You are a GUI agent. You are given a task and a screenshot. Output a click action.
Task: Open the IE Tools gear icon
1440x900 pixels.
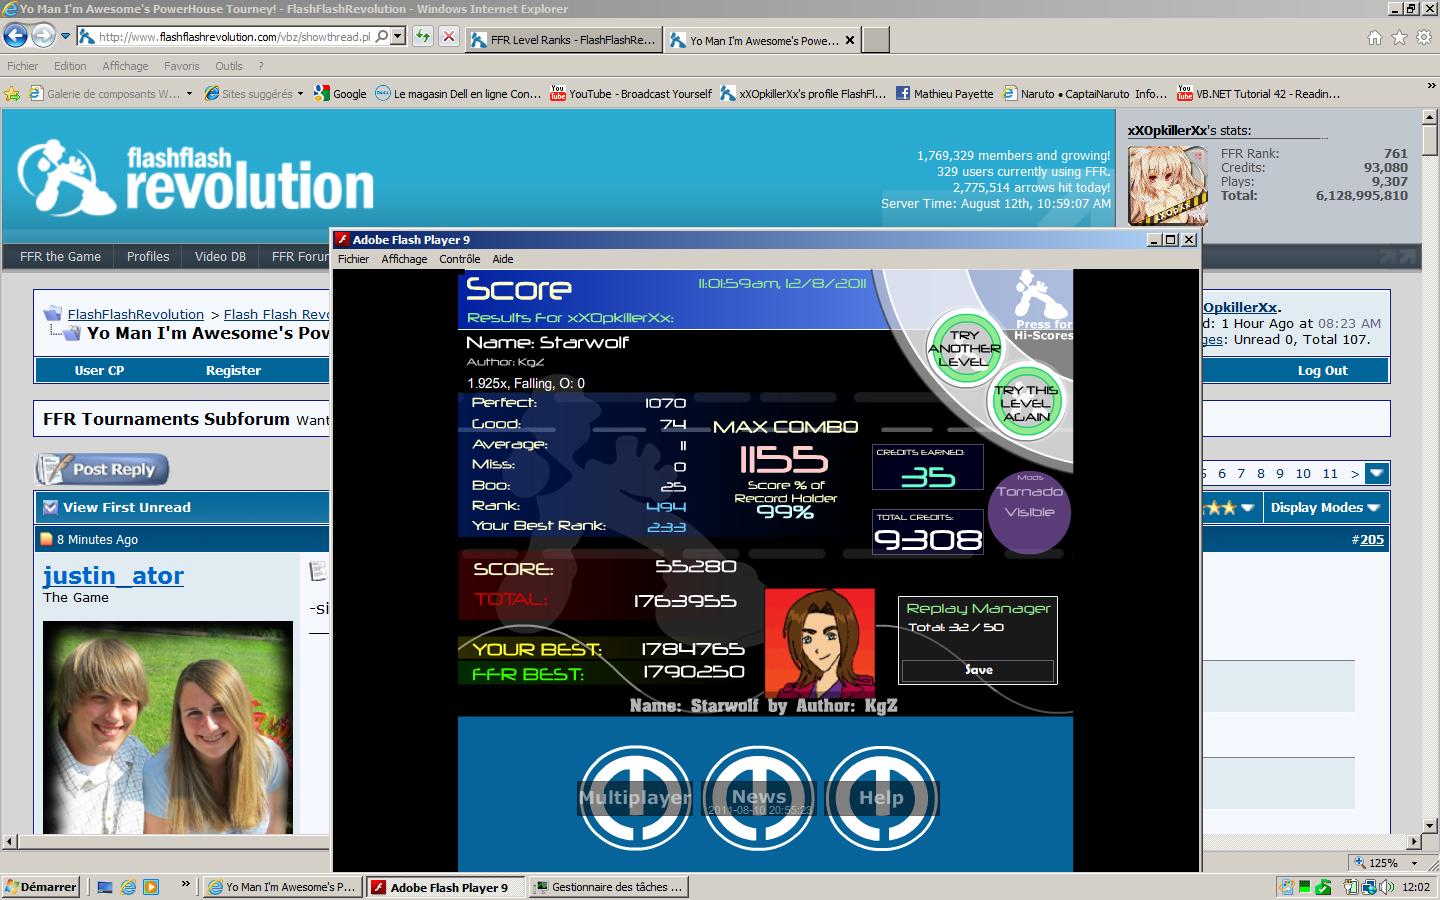[x=1423, y=38]
